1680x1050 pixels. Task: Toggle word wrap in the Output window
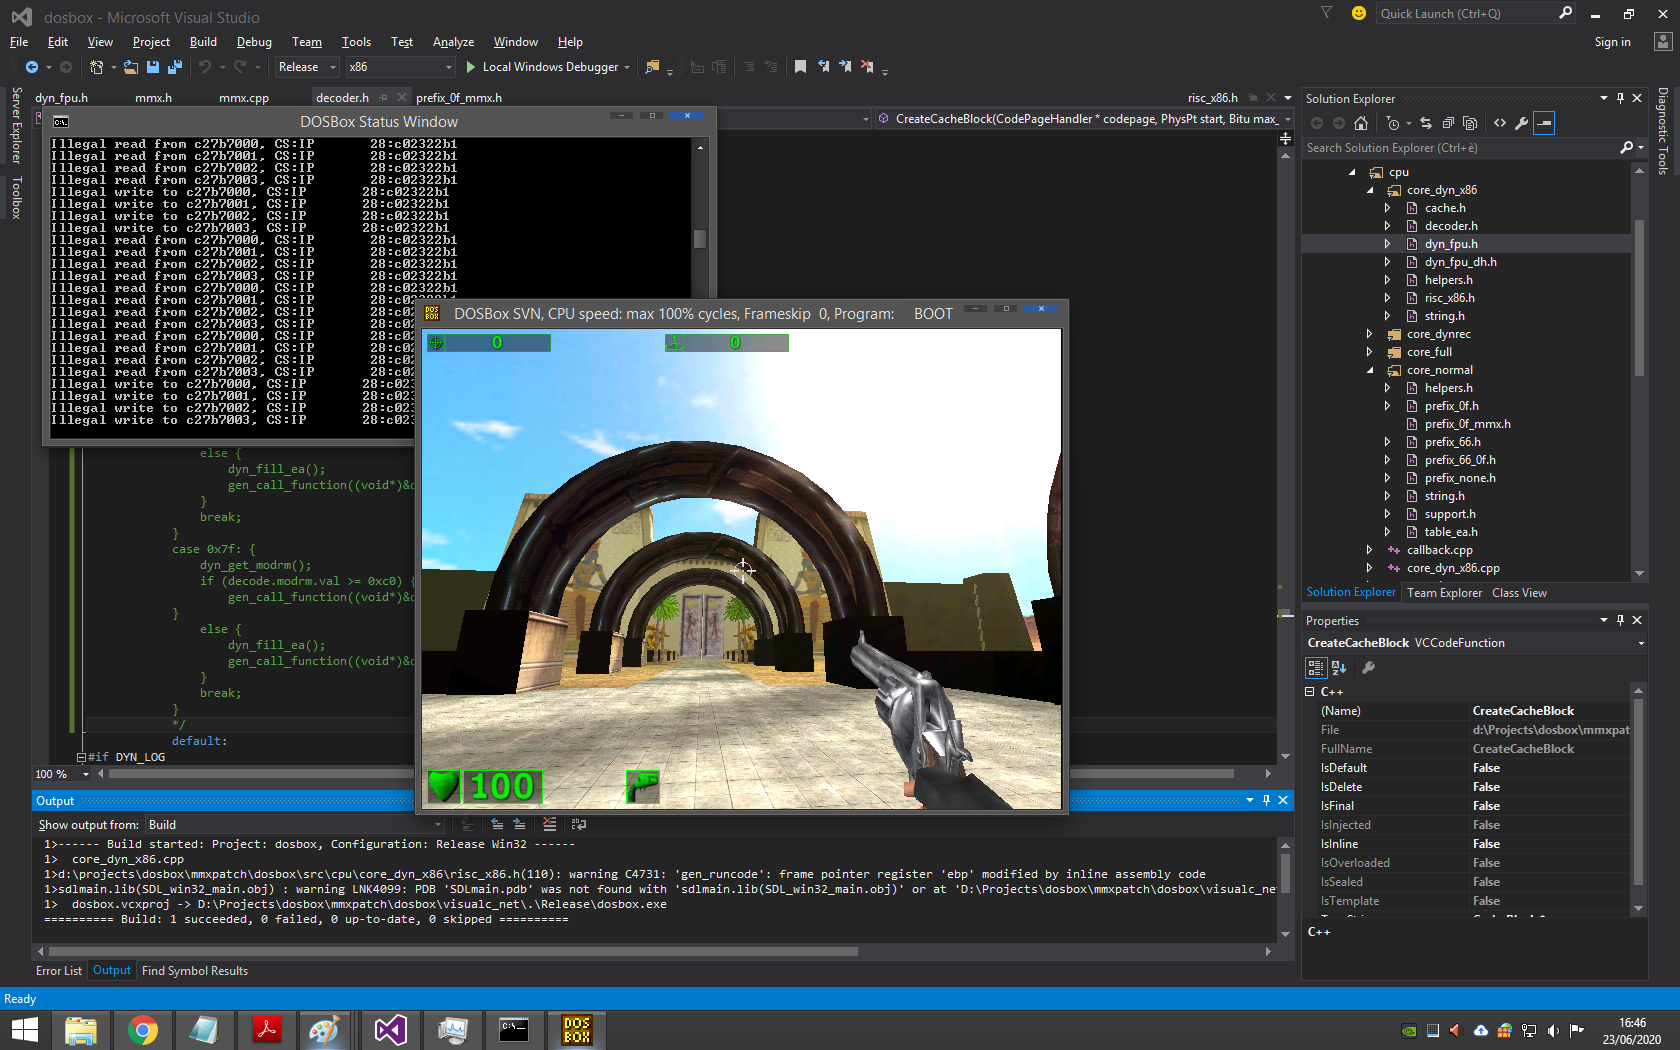[578, 824]
